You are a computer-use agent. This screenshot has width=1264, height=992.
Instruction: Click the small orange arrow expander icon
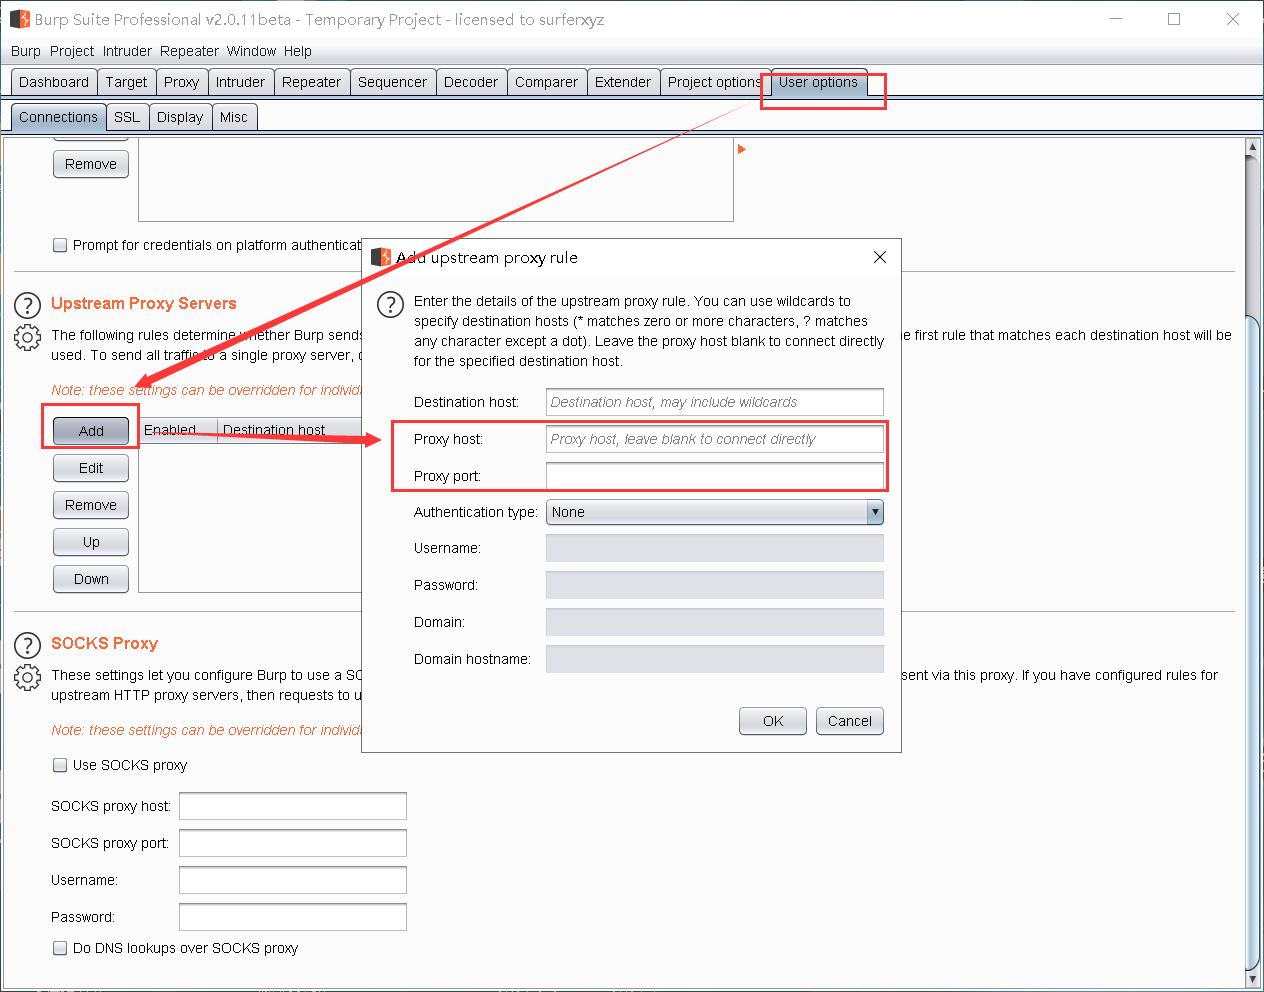741,149
